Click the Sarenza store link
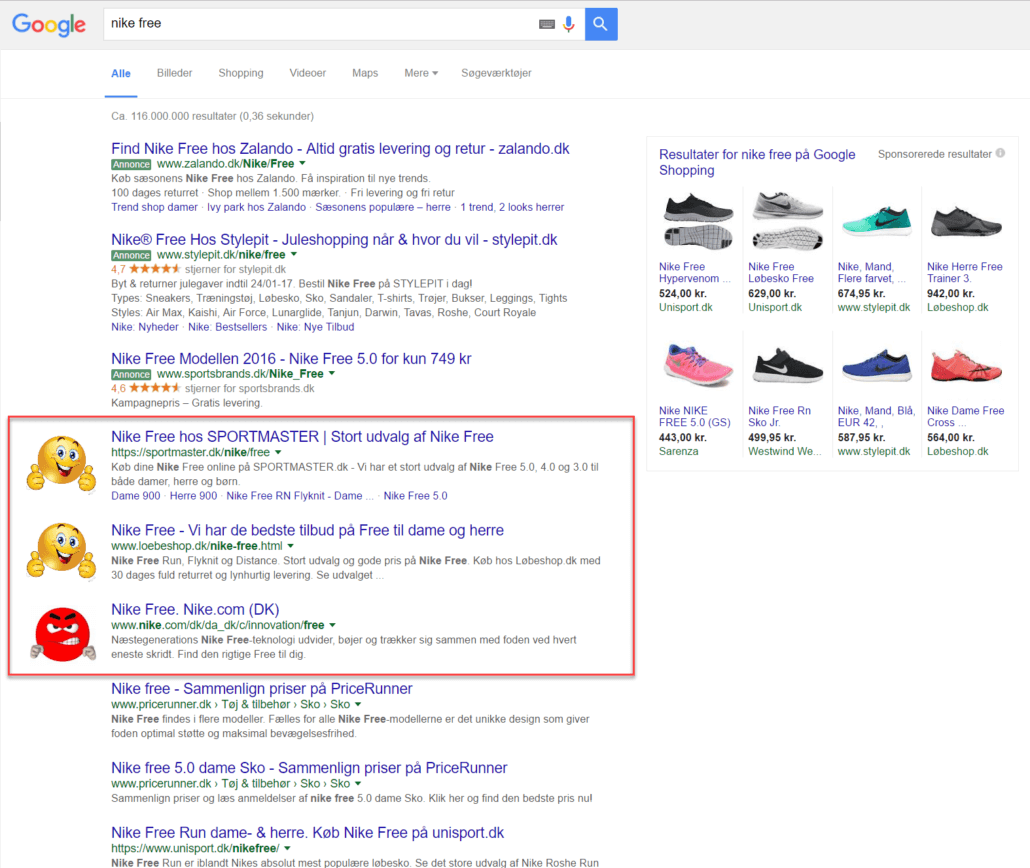Image resolution: width=1030 pixels, height=868 pixels. pyautogui.click(x=679, y=451)
